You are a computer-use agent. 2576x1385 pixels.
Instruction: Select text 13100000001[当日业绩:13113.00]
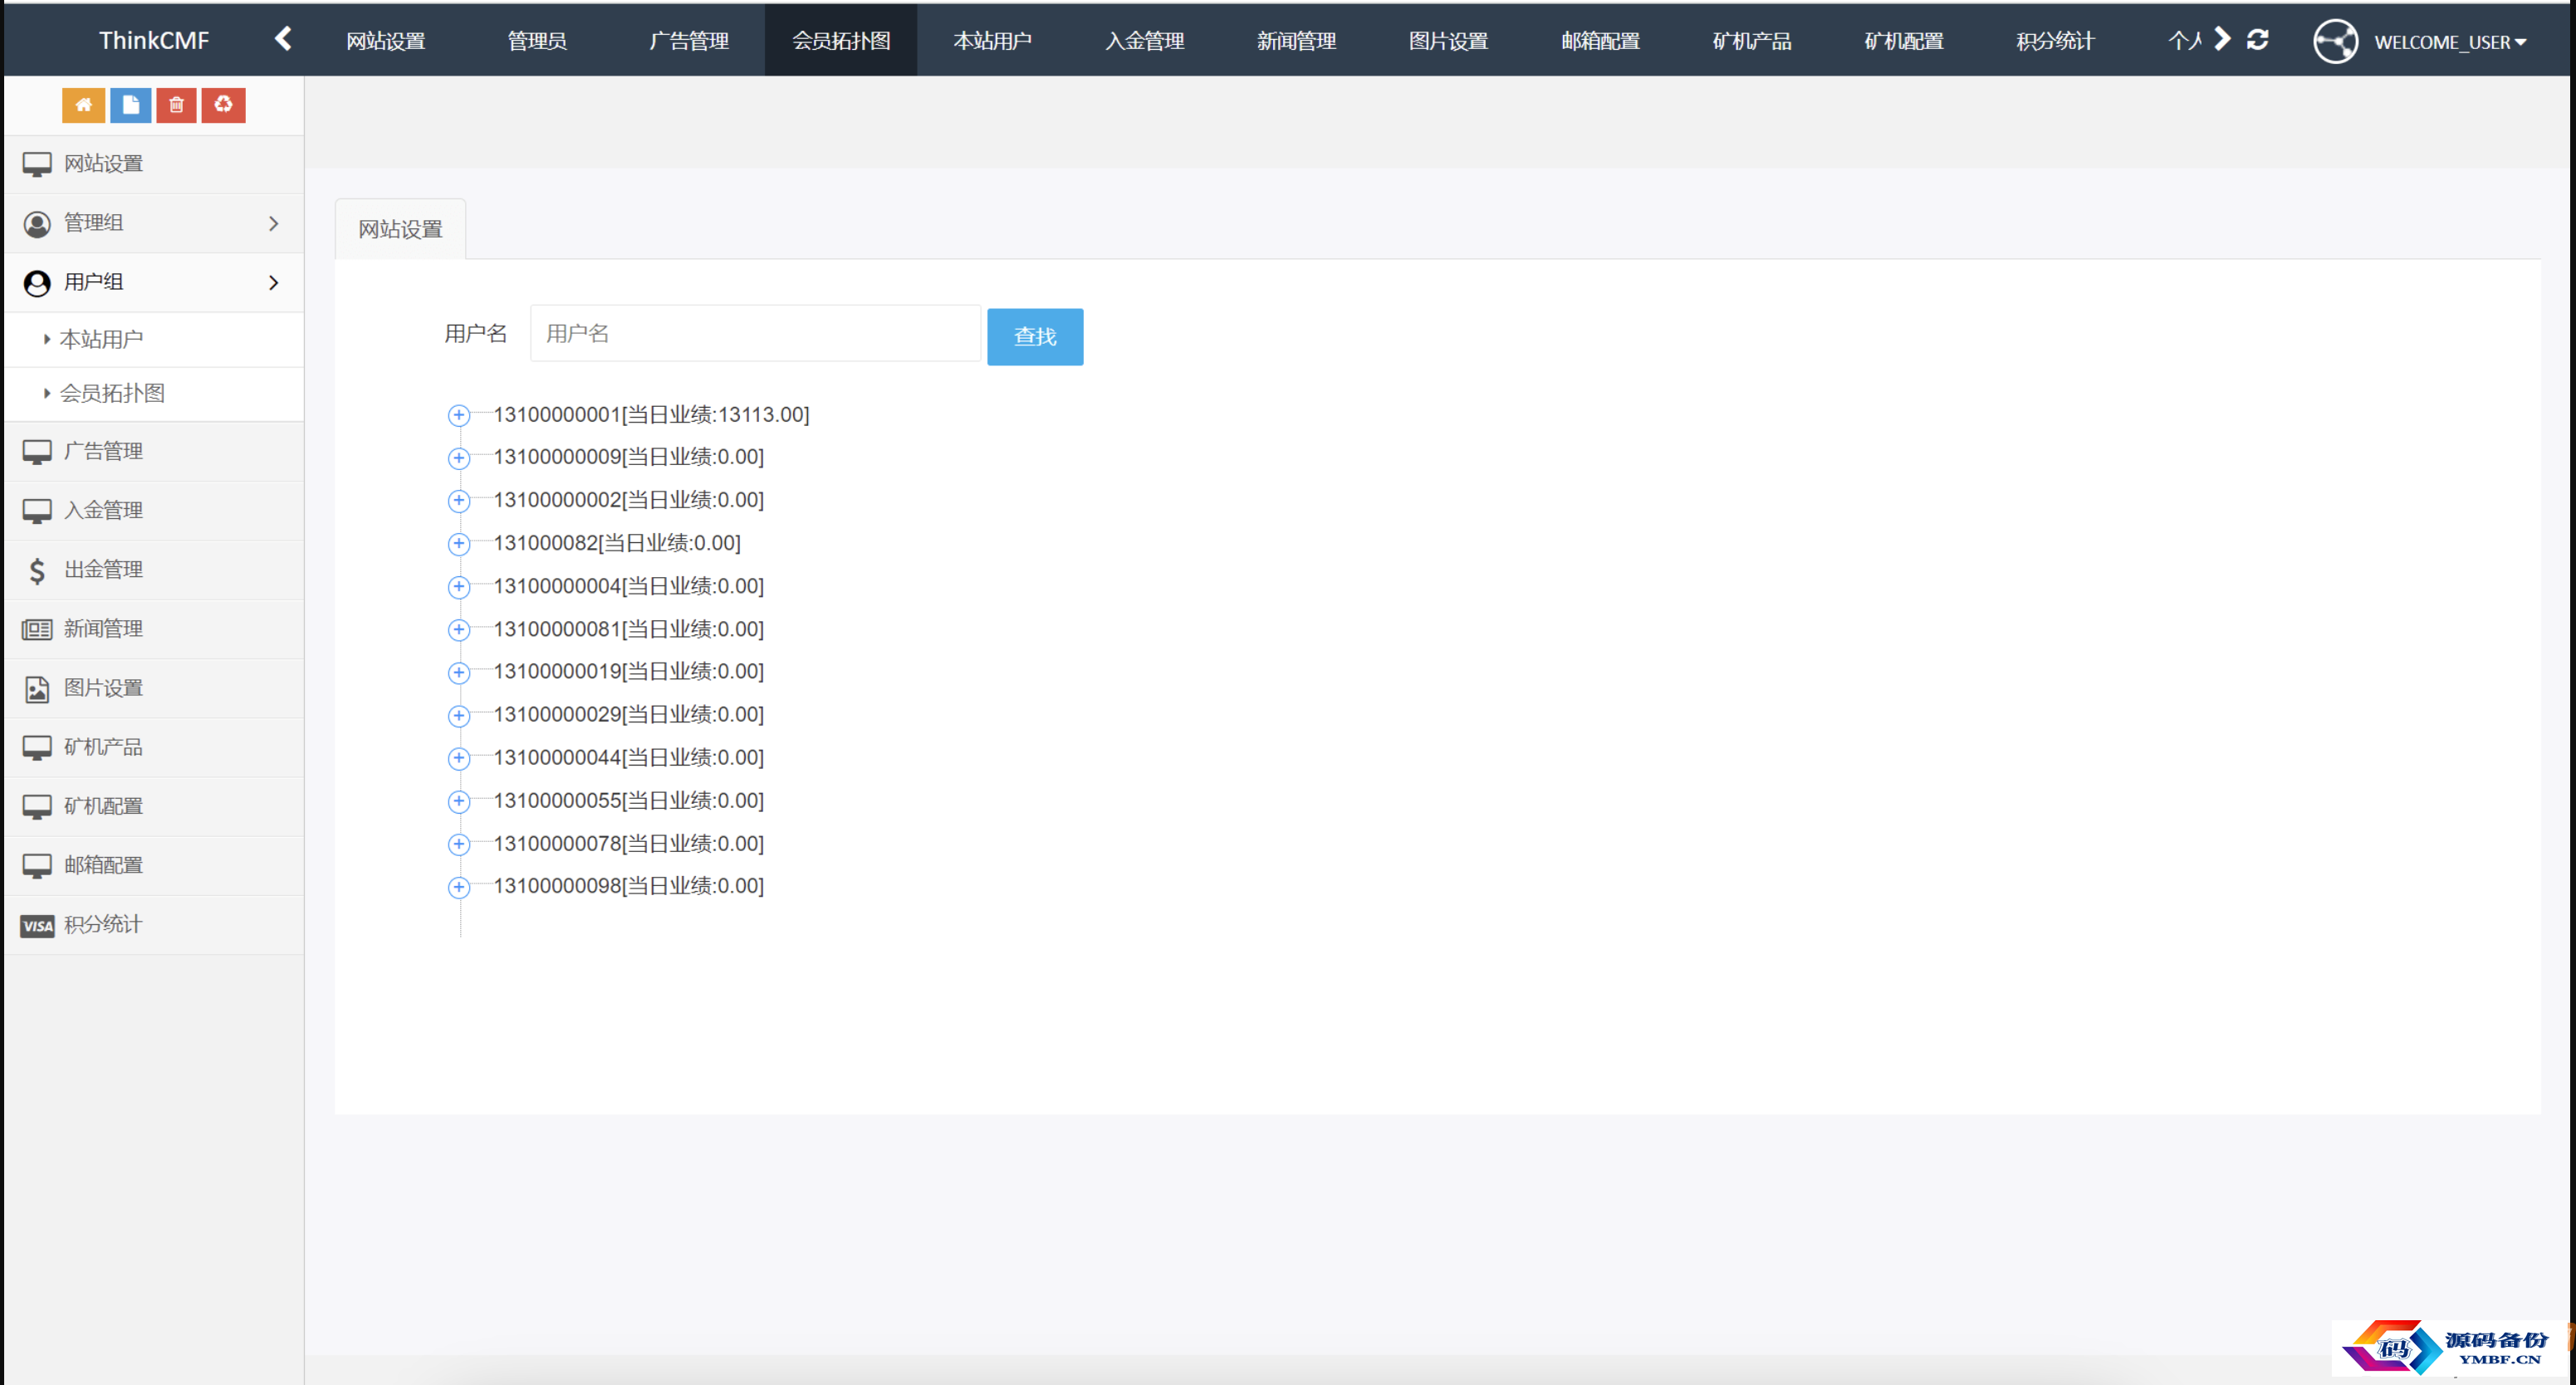[x=651, y=414]
